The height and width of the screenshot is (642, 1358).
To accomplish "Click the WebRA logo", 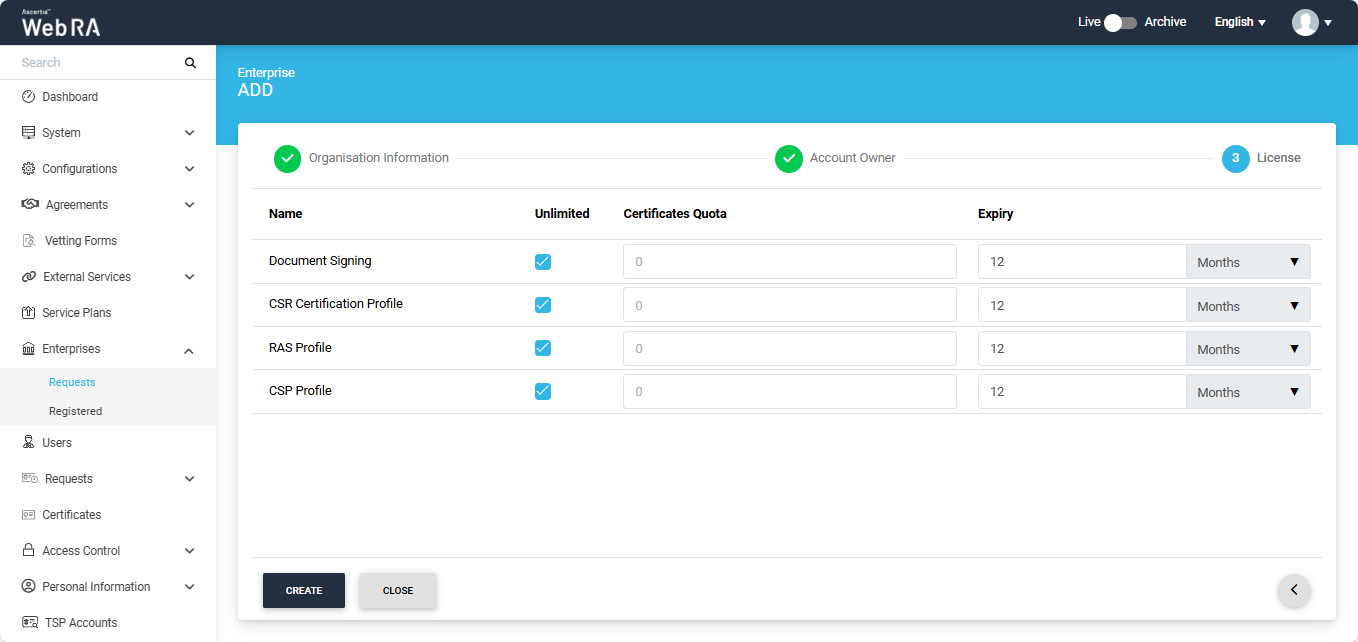I will click(x=61, y=24).
